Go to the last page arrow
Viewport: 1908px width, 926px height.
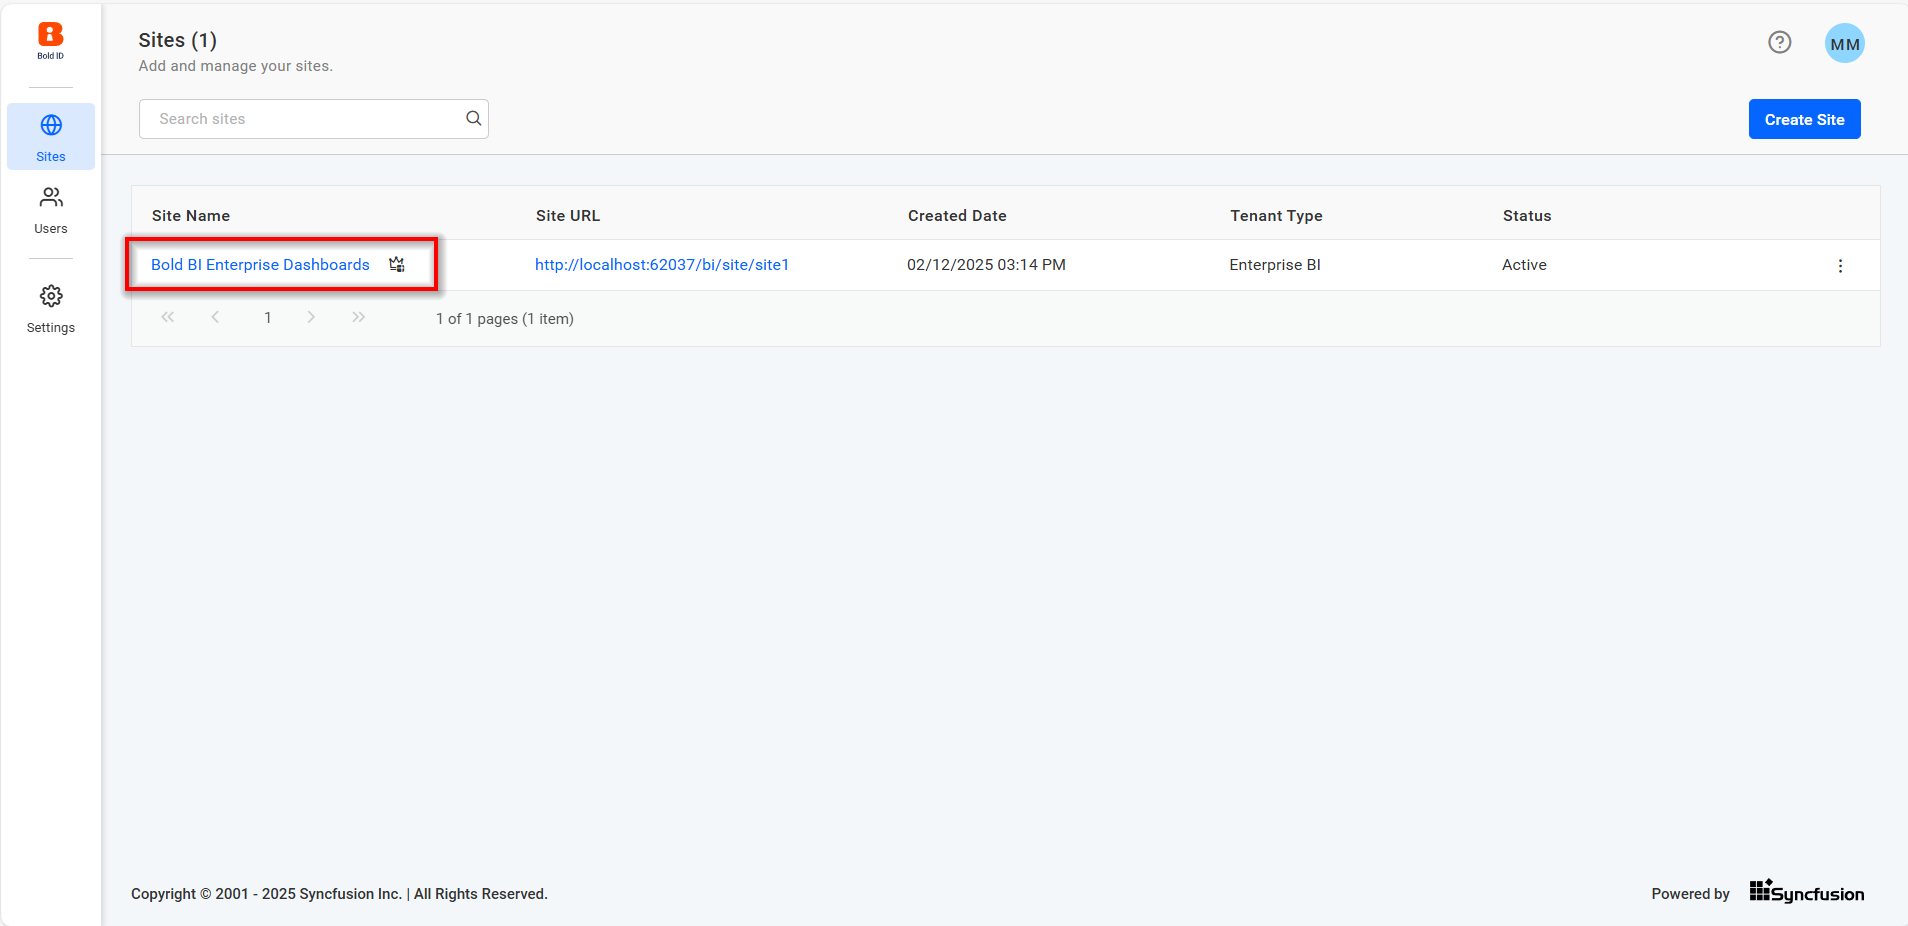tap(358, 318)
